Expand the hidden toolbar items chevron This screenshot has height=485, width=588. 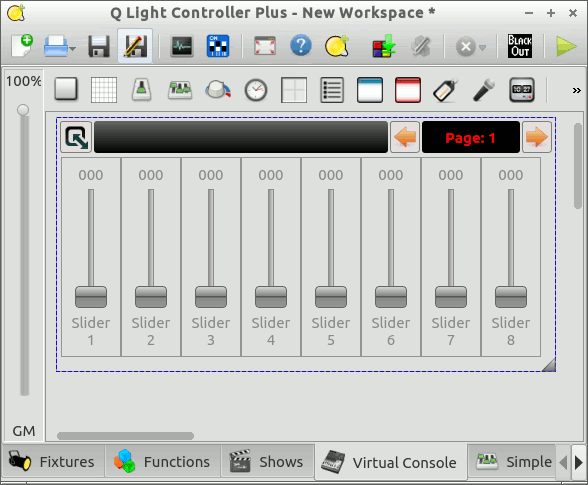click(576, 90)
